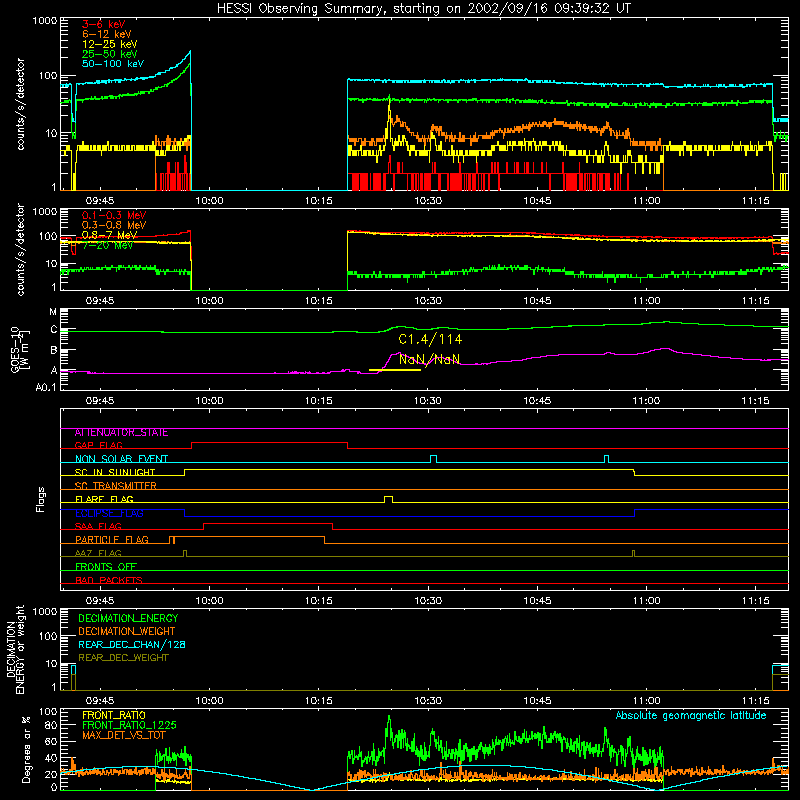Select the yellow 12-25 keV legend label
800x800 pixels.
click(110, 44)
